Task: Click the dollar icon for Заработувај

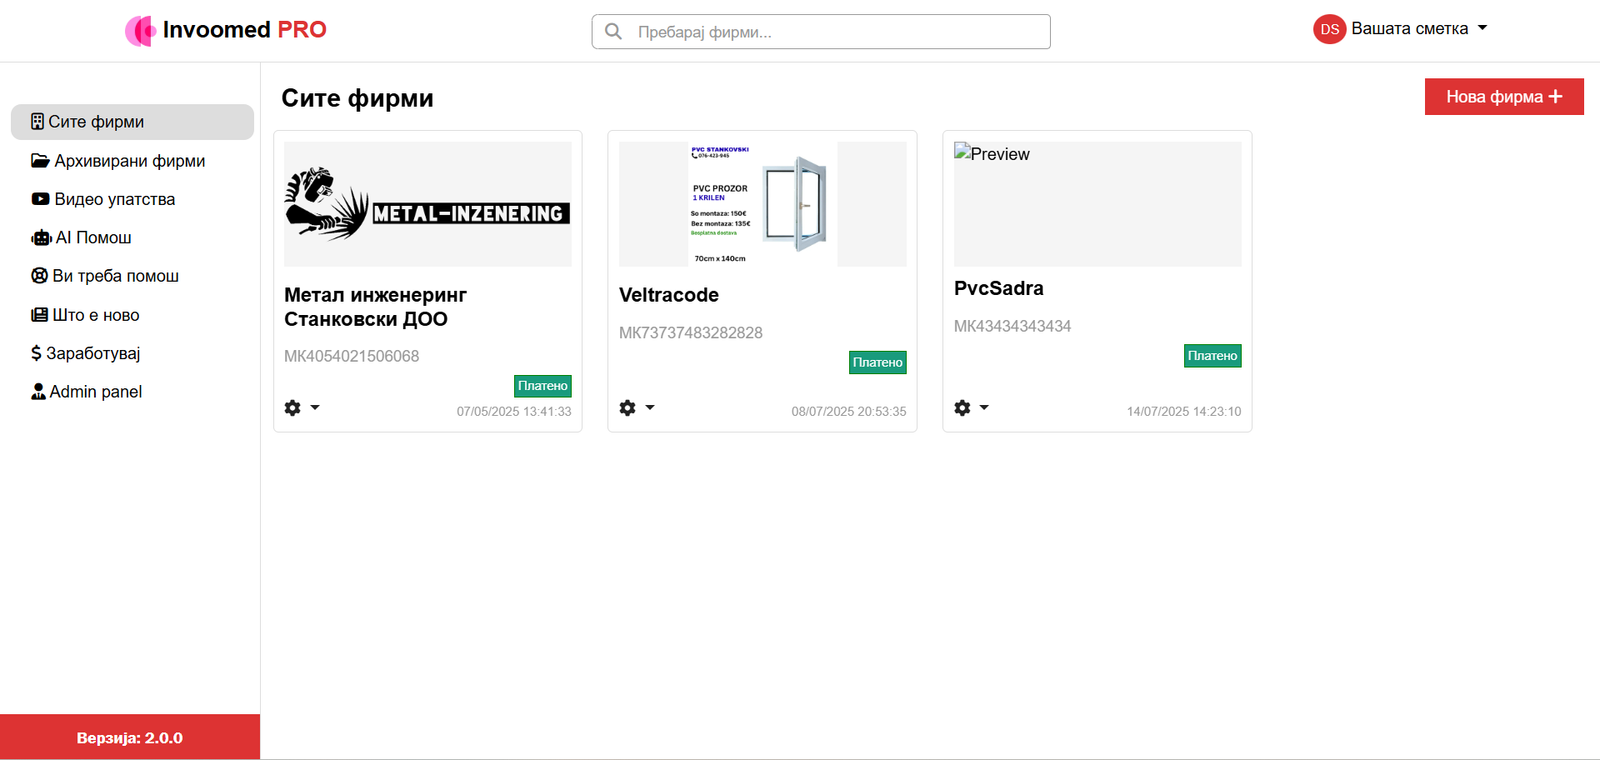Action: point(36,353)
